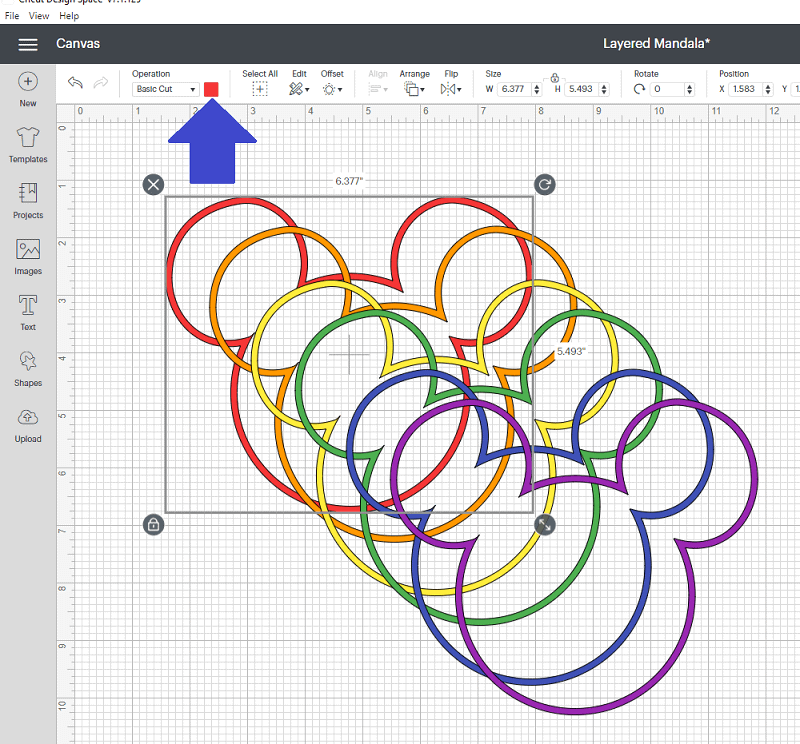800x744 pixels.
Task: Click the Rotate value field
Action: 668,89
